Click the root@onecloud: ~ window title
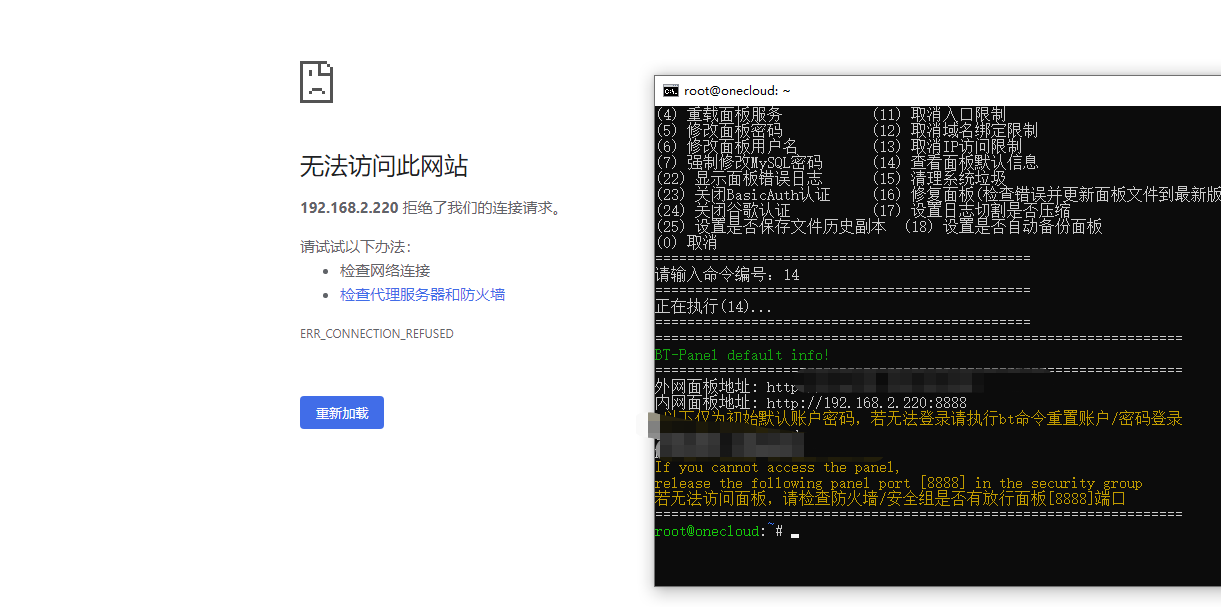The image size is (1221, 607). tap(738, 91)
